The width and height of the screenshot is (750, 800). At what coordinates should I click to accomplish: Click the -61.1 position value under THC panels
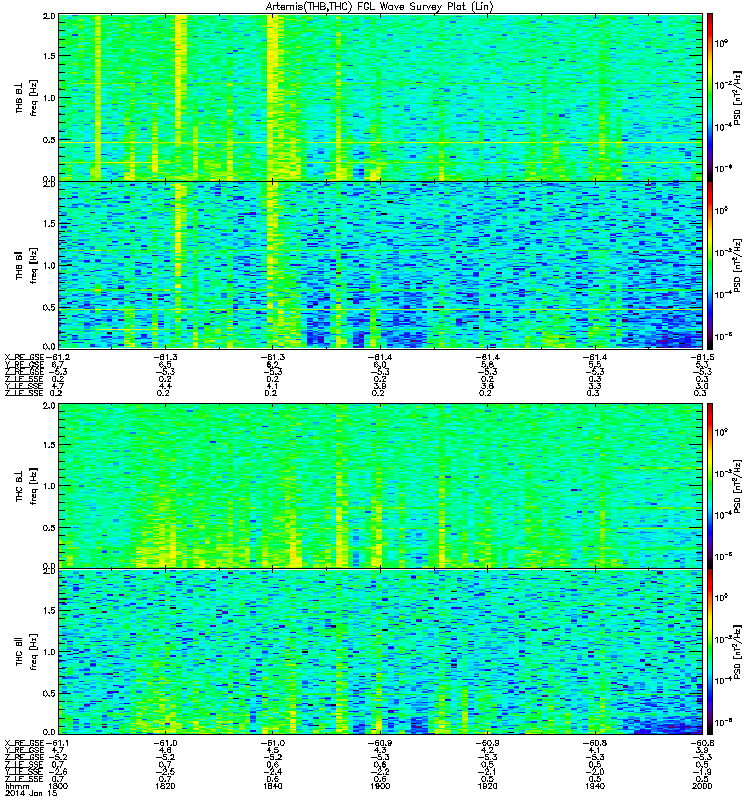tap(57, 743)
